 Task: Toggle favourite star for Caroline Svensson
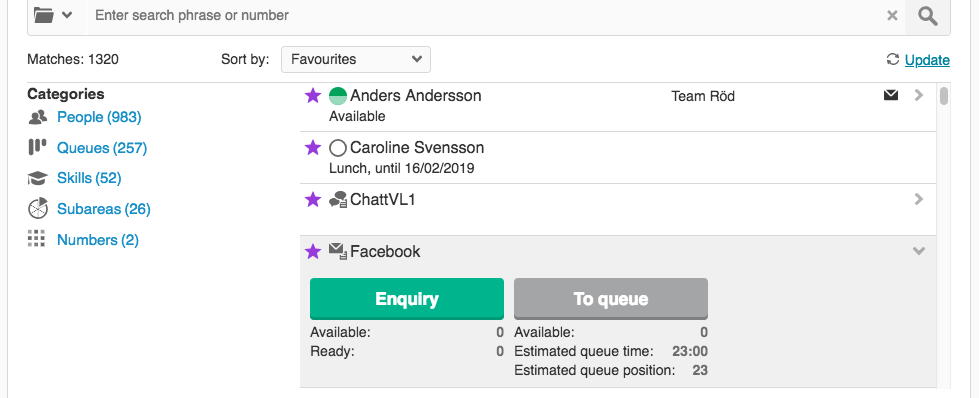[x=312, y=148]
